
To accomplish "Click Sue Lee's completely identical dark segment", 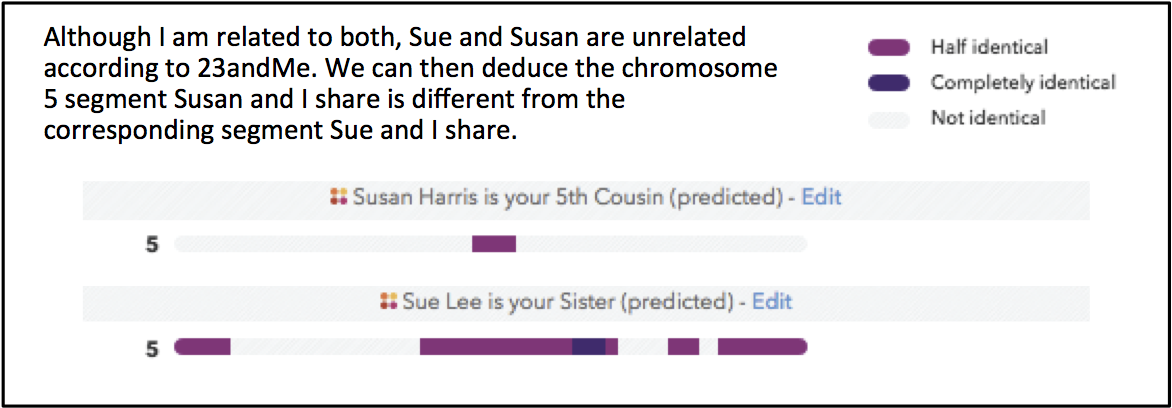I will [588, 347].
